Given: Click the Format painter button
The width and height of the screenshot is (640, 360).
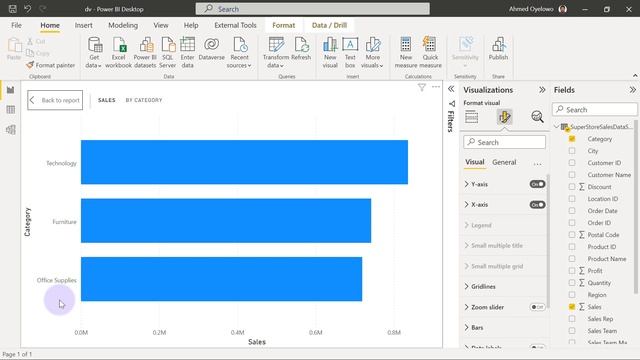Looking at the screenshot, I should (x=51, y=65).
